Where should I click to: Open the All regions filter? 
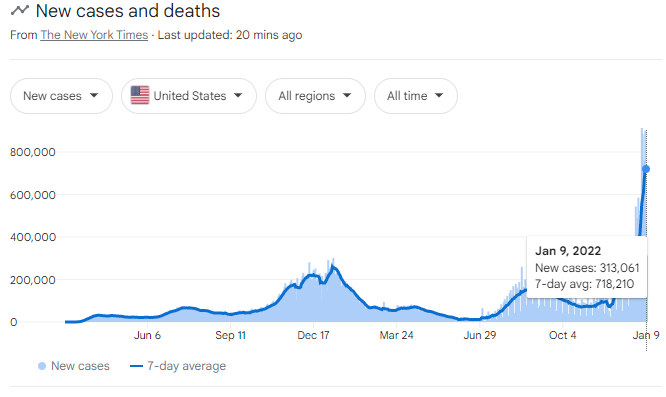click(x=316, y=96)
